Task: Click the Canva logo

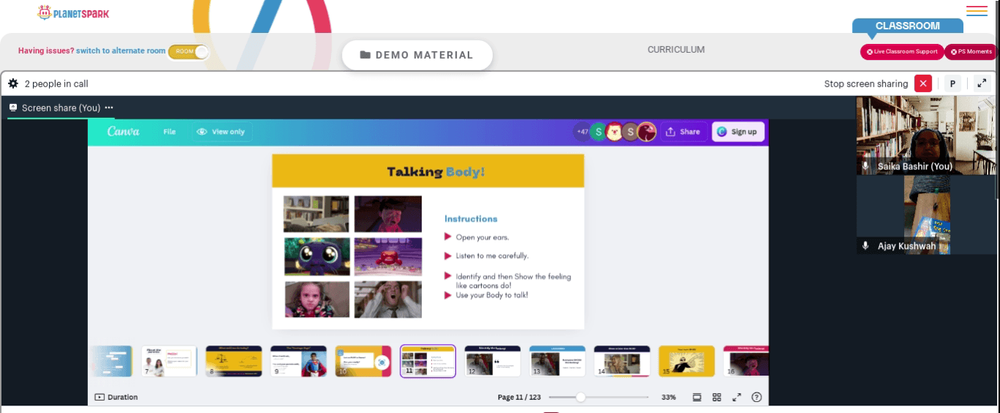Action: tap(123, 131)
